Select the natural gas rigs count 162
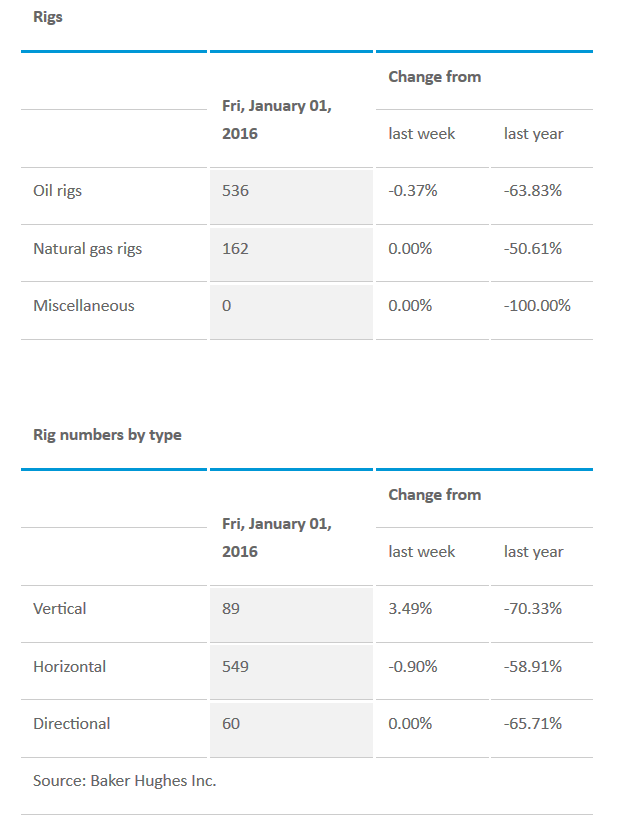The height and width of the screenshot is (832, 622). coord(235,248)
